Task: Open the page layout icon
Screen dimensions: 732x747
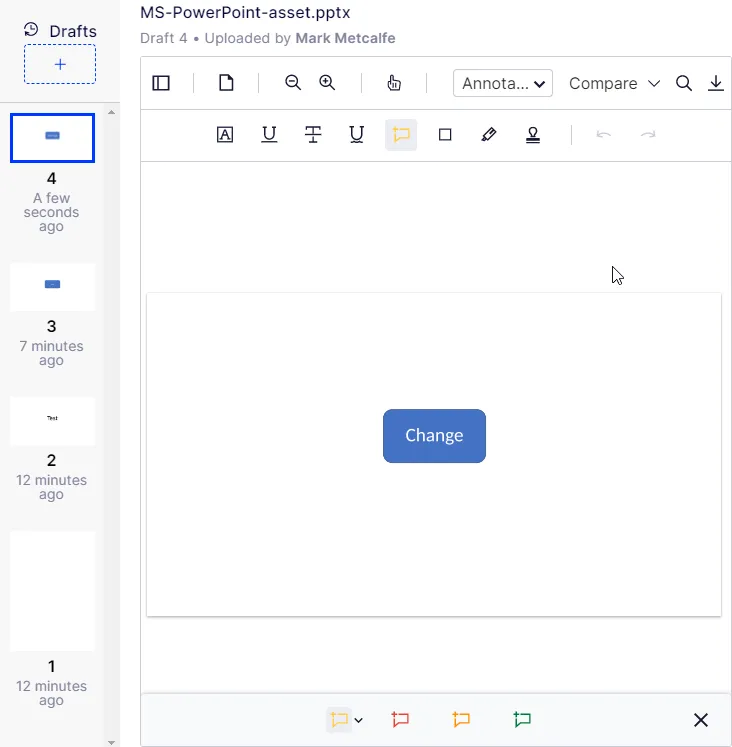Action: click(x=226, y=83)
